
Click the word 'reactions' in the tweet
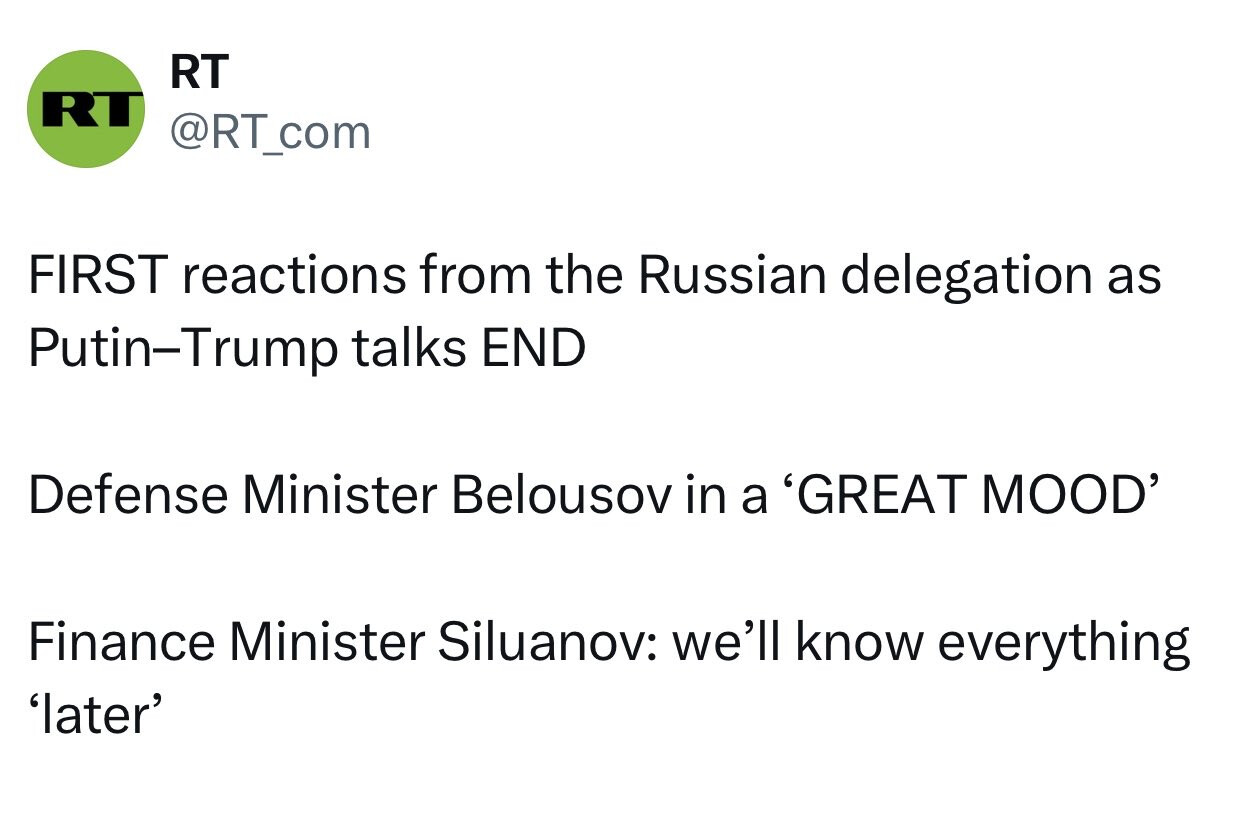pyautogui.click(x=294, y=275)
